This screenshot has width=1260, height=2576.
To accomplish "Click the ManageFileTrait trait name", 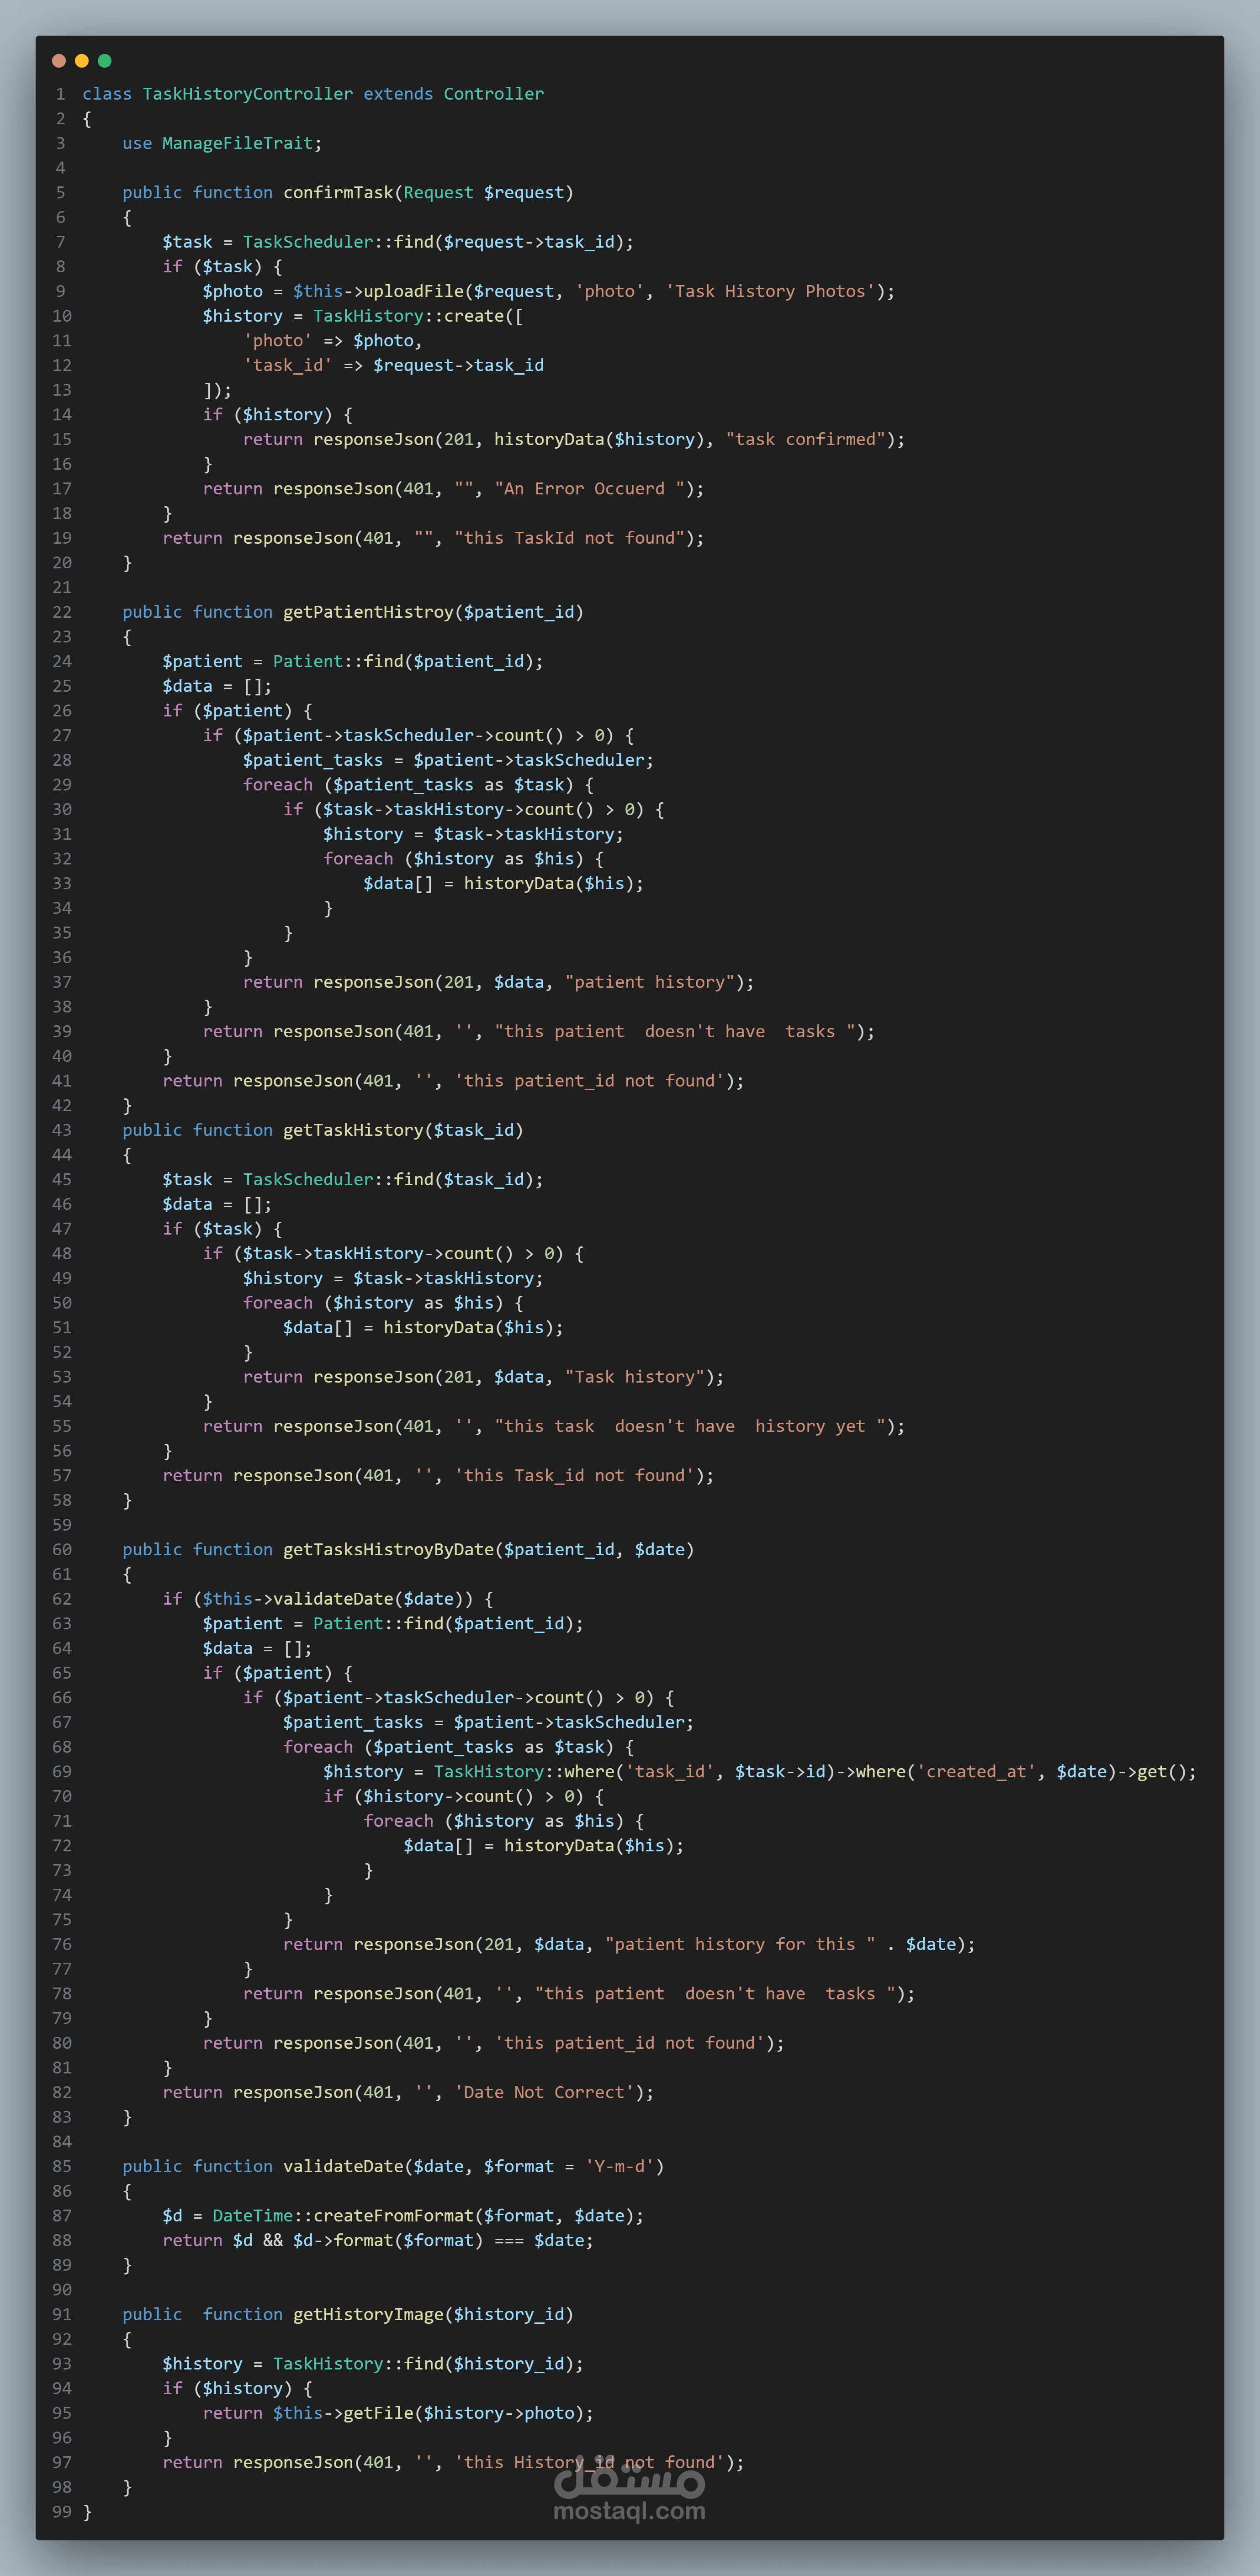I will (238, 143).
